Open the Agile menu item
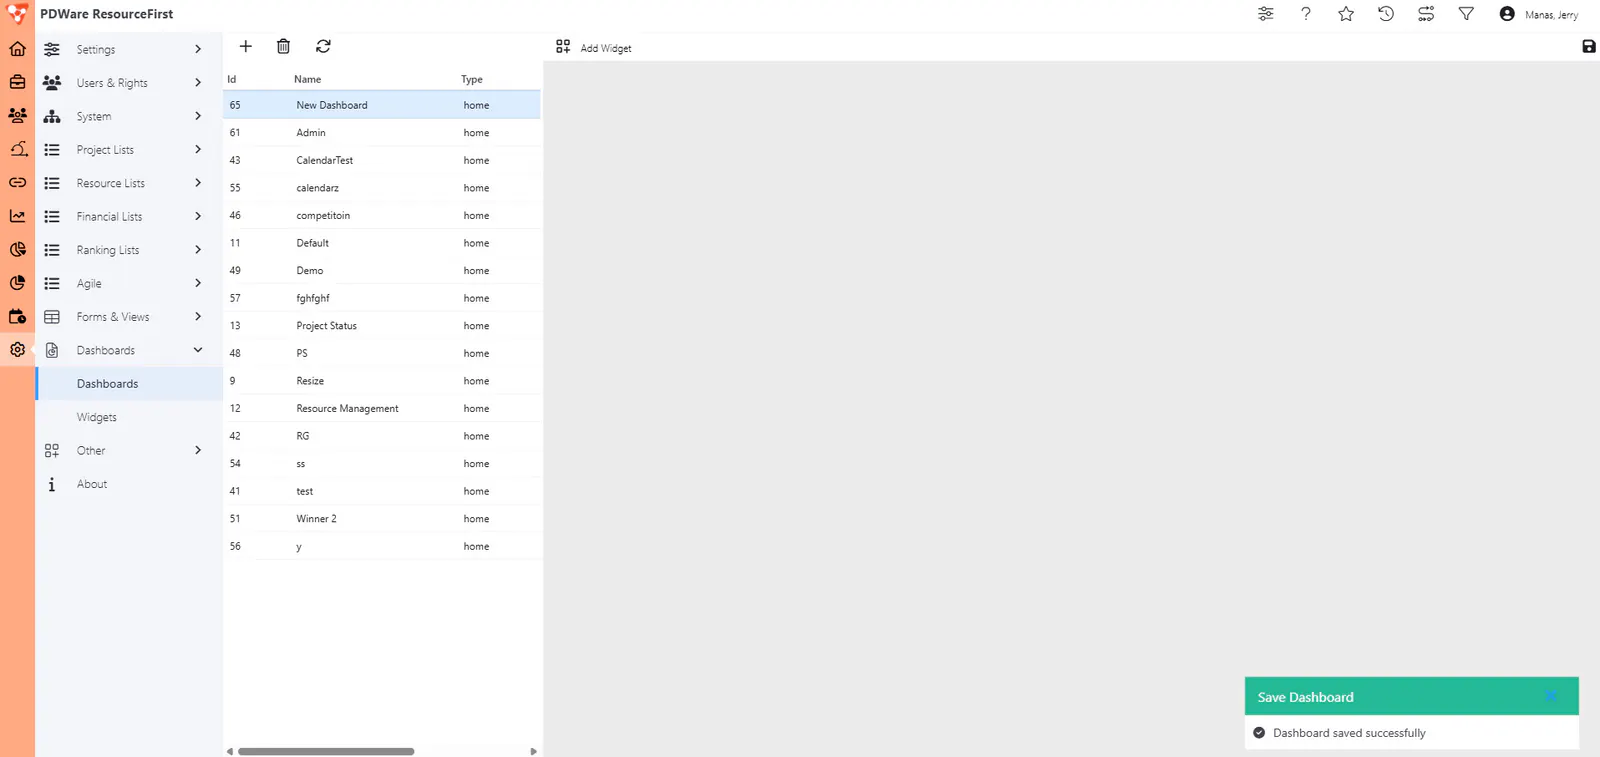The width and height of the screenshot is (1600, 757). click(129, 283)
